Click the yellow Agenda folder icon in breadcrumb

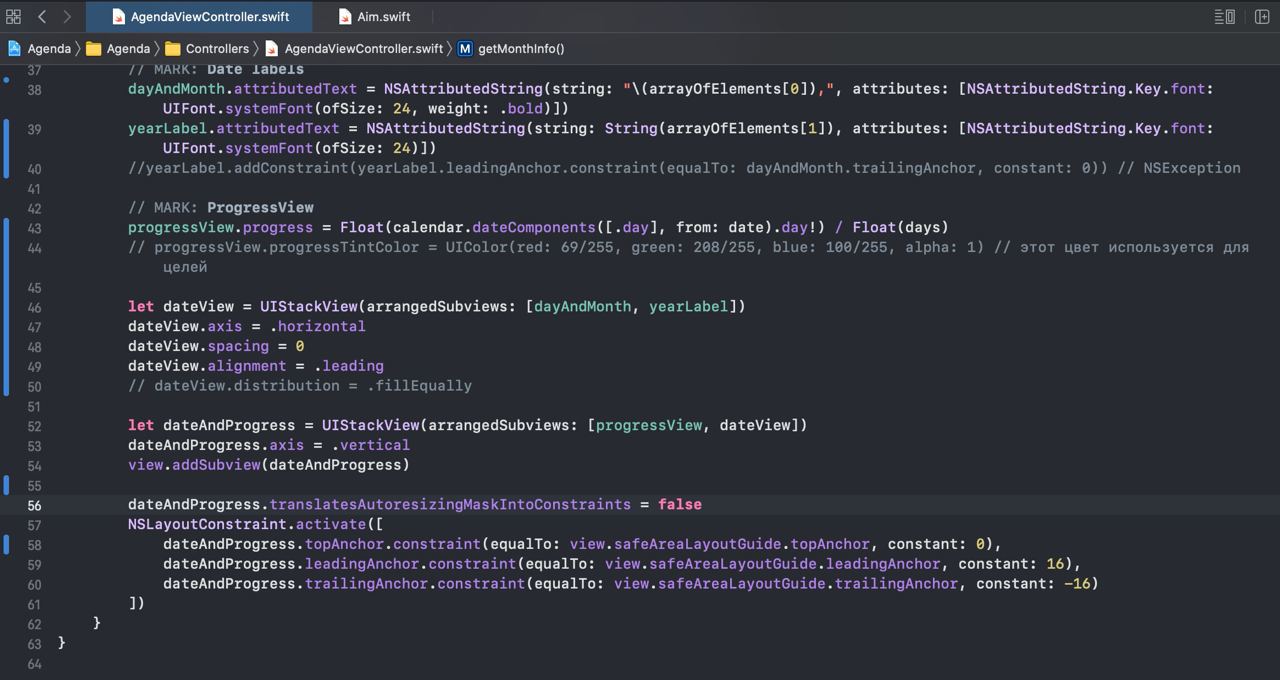coord(94,48)
